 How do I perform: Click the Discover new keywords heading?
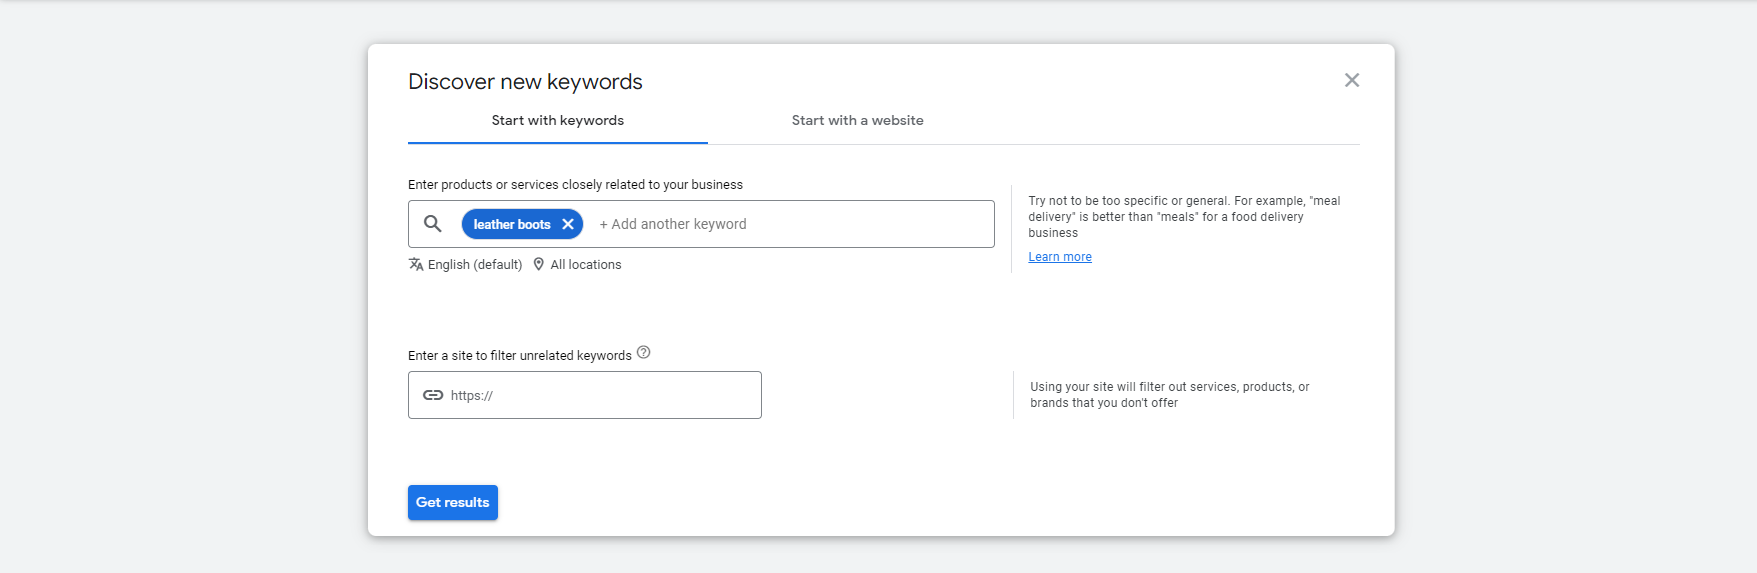(525, 82)
